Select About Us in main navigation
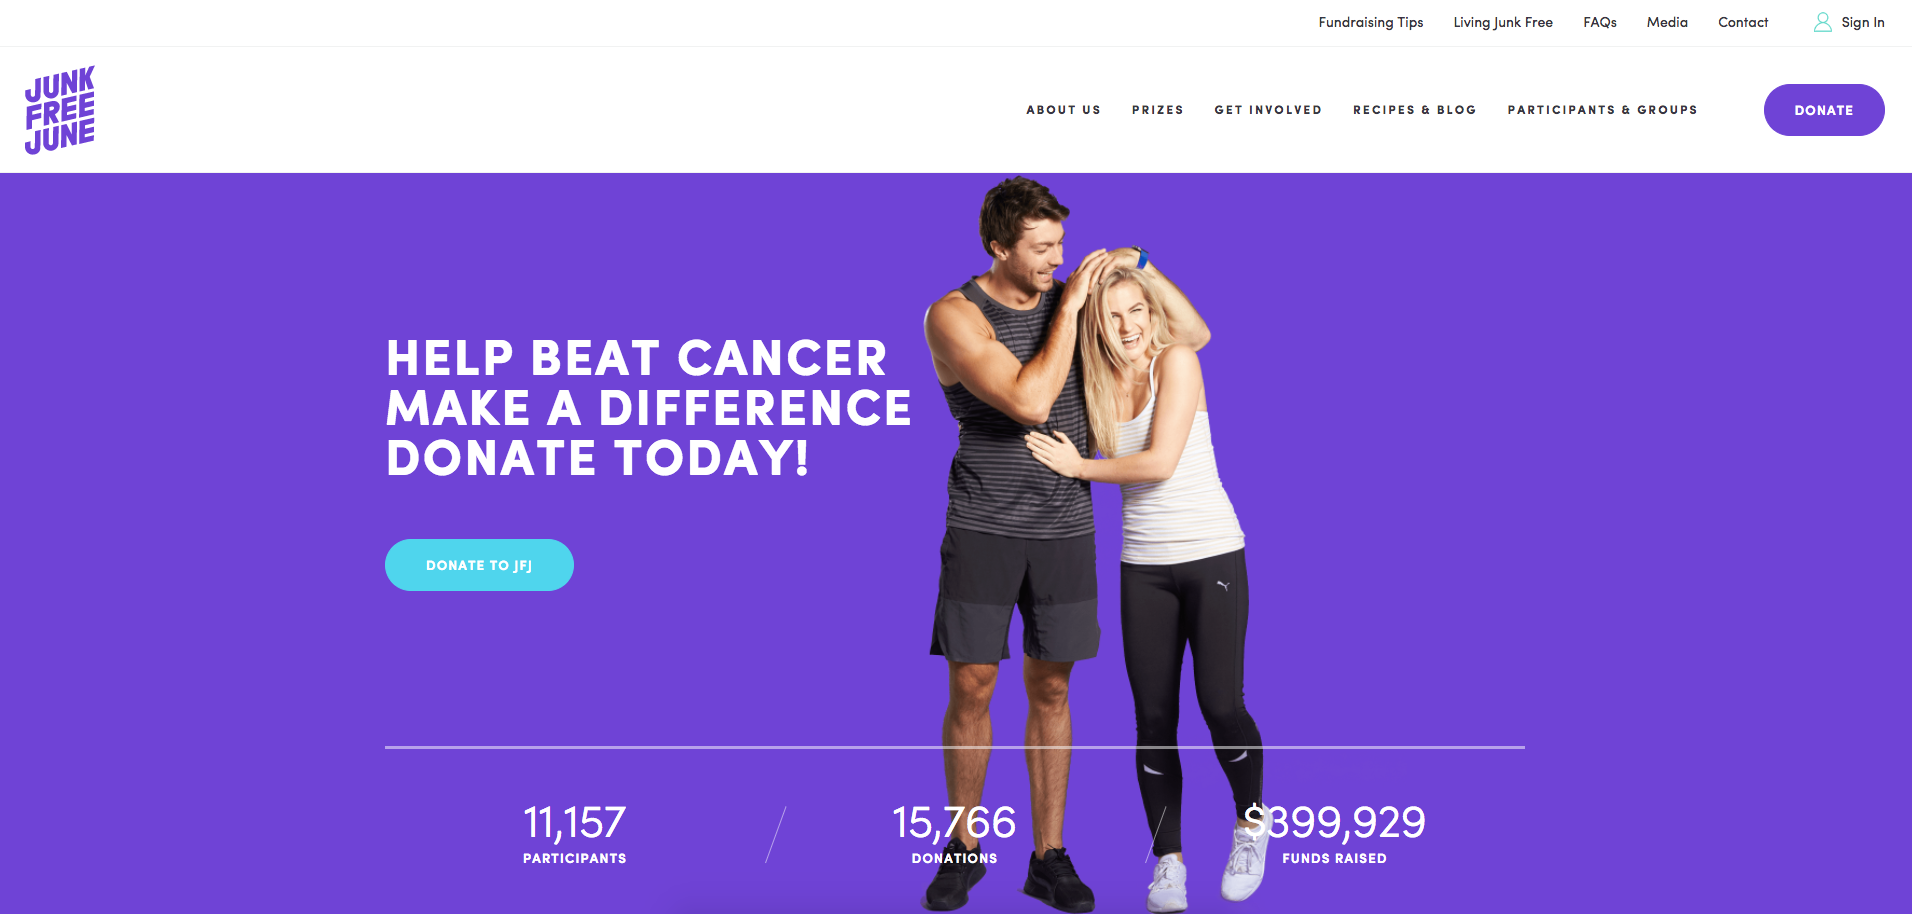 [x=1063, y=110]
